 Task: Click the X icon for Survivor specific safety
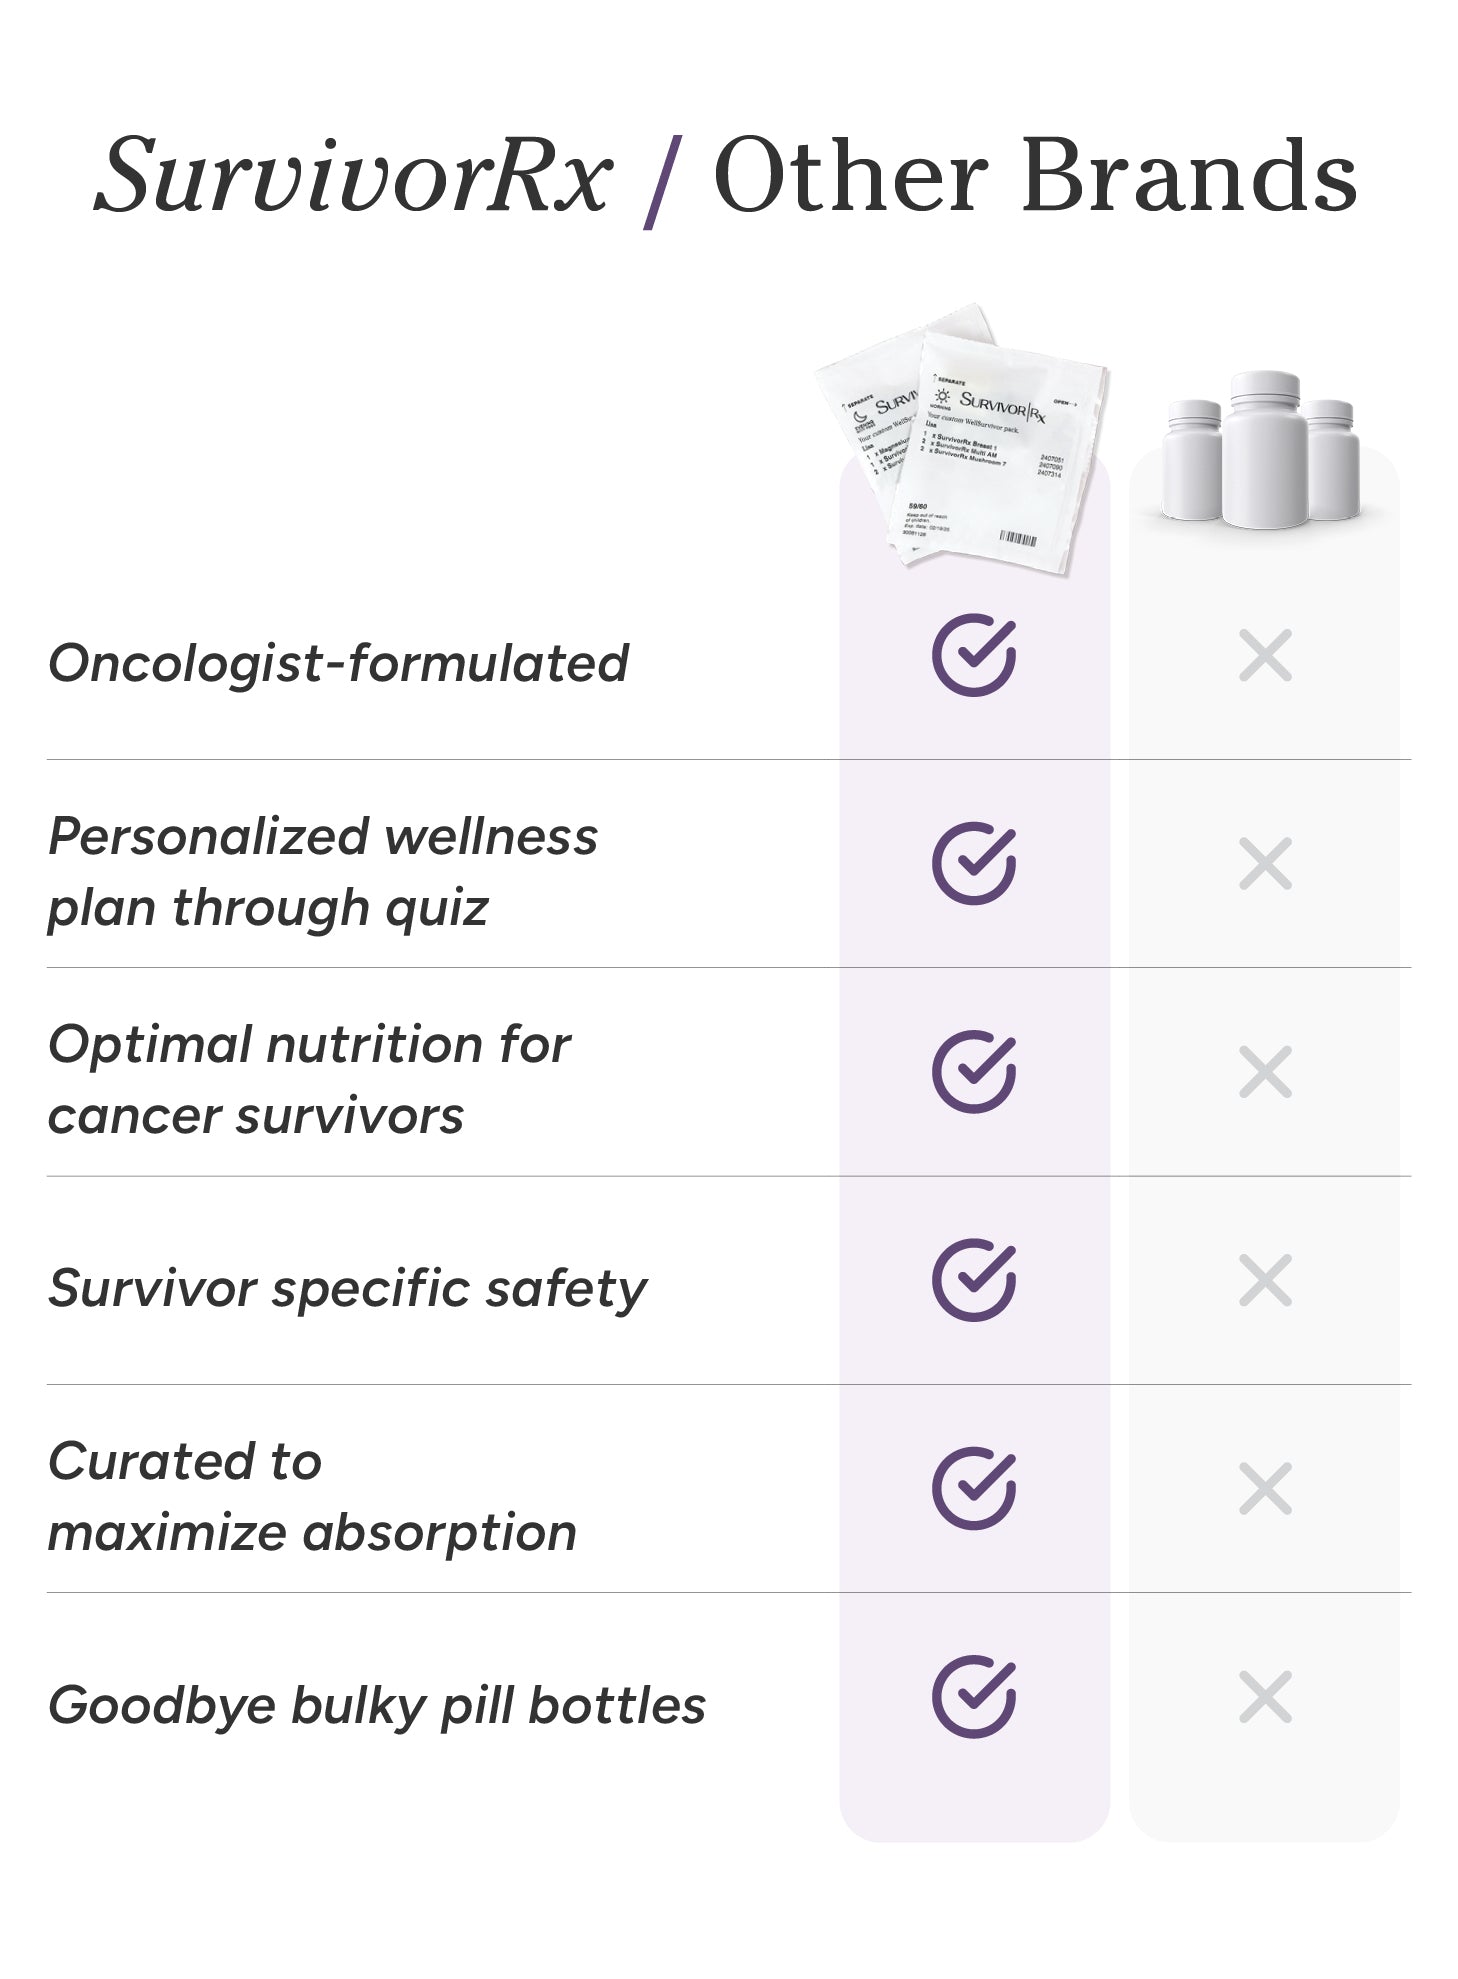pyautogui.click(x=1265, y=1280)
